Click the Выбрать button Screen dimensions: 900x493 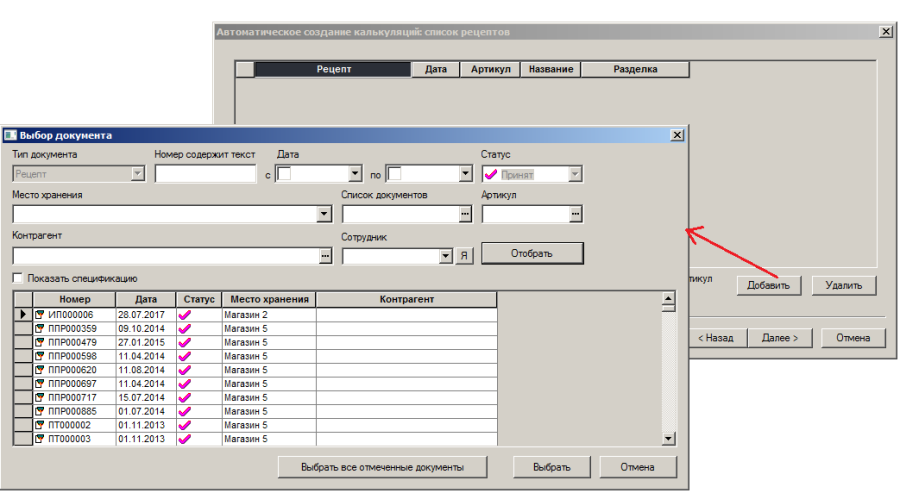[552, 467]
